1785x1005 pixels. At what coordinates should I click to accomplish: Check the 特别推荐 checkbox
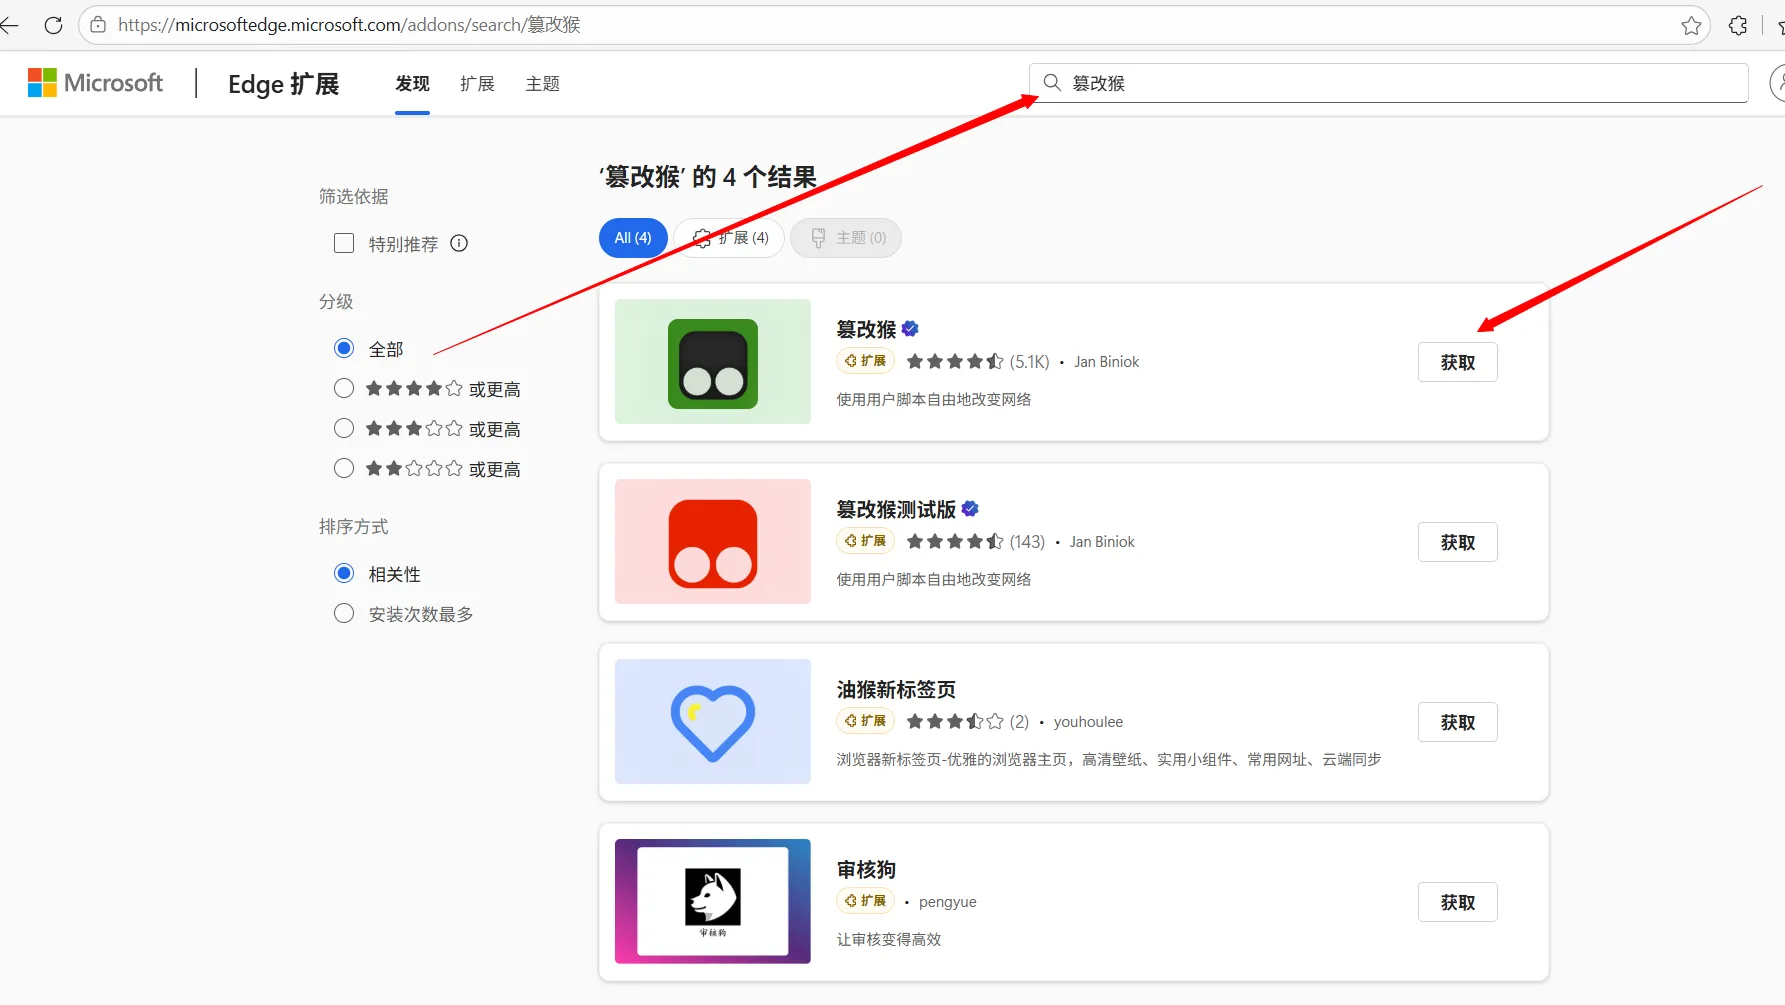[x=343, y=243]
